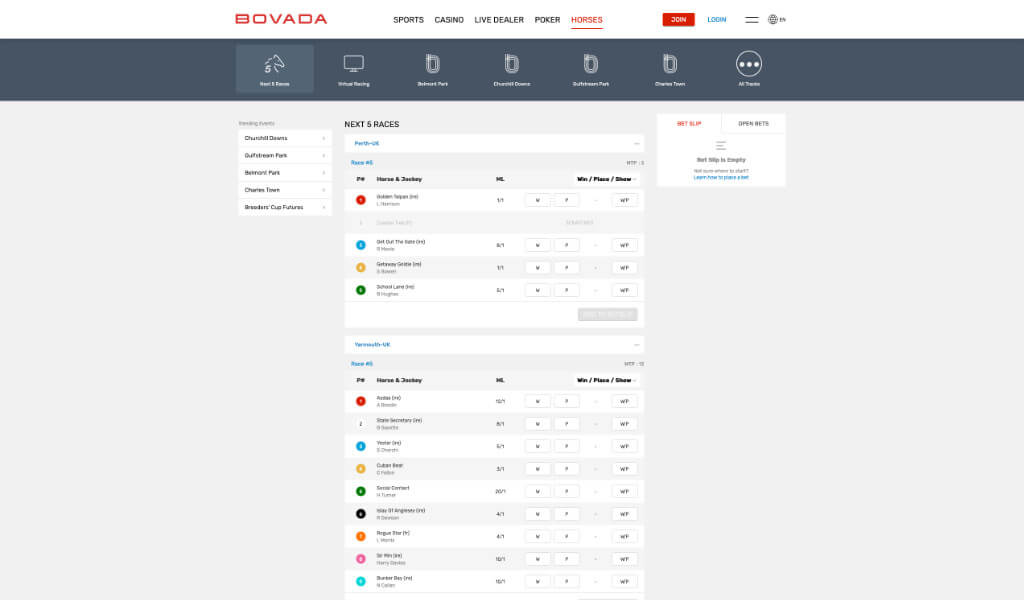Go to the Poker menu

tap(547, 20)
